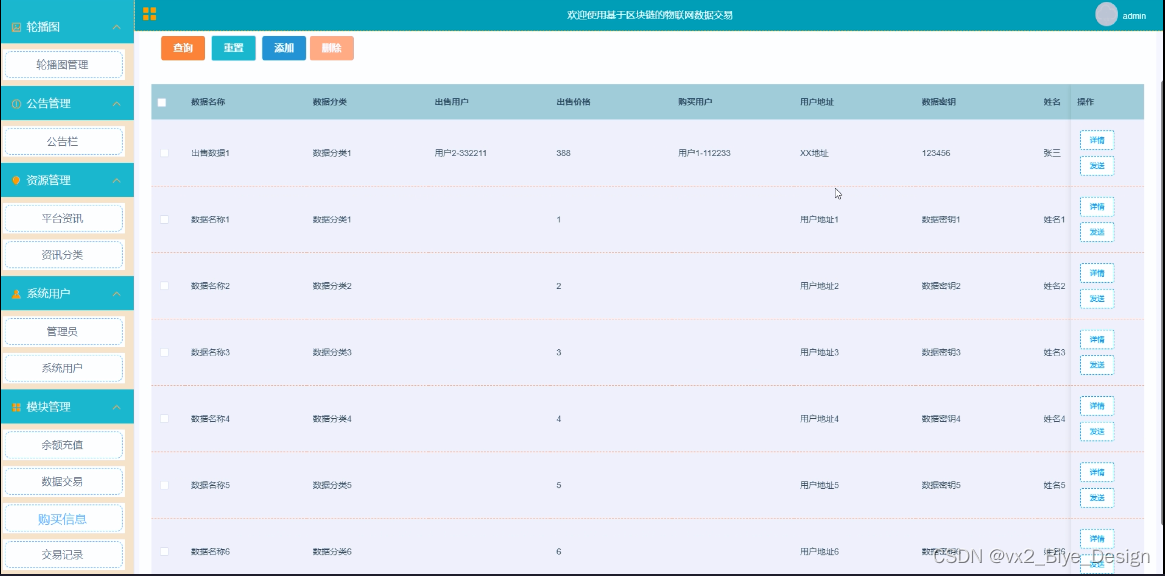Click the blue 添加 button

[284, 48]
